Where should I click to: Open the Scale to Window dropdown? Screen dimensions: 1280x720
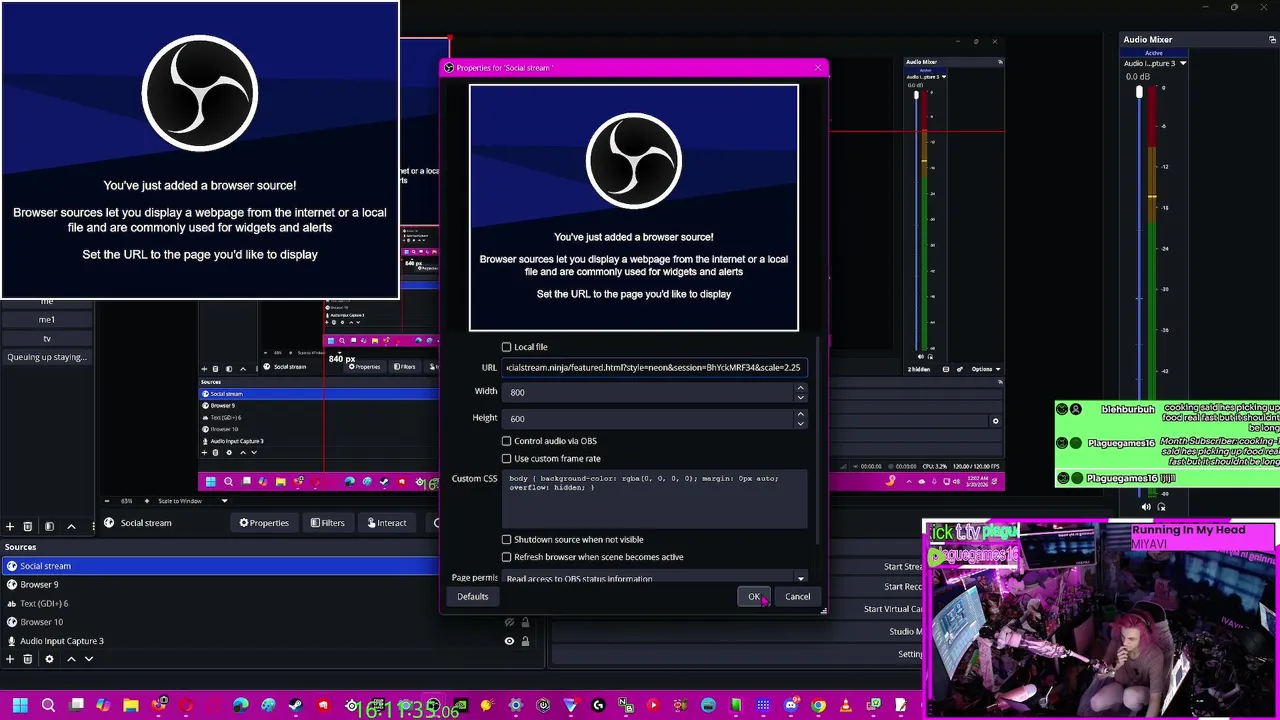(193, 501)
